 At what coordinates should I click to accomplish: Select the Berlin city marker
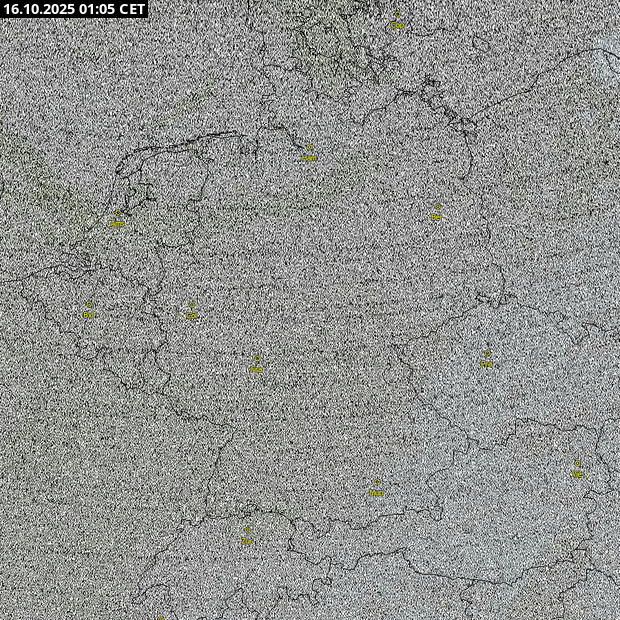click(x=437, y=213)
